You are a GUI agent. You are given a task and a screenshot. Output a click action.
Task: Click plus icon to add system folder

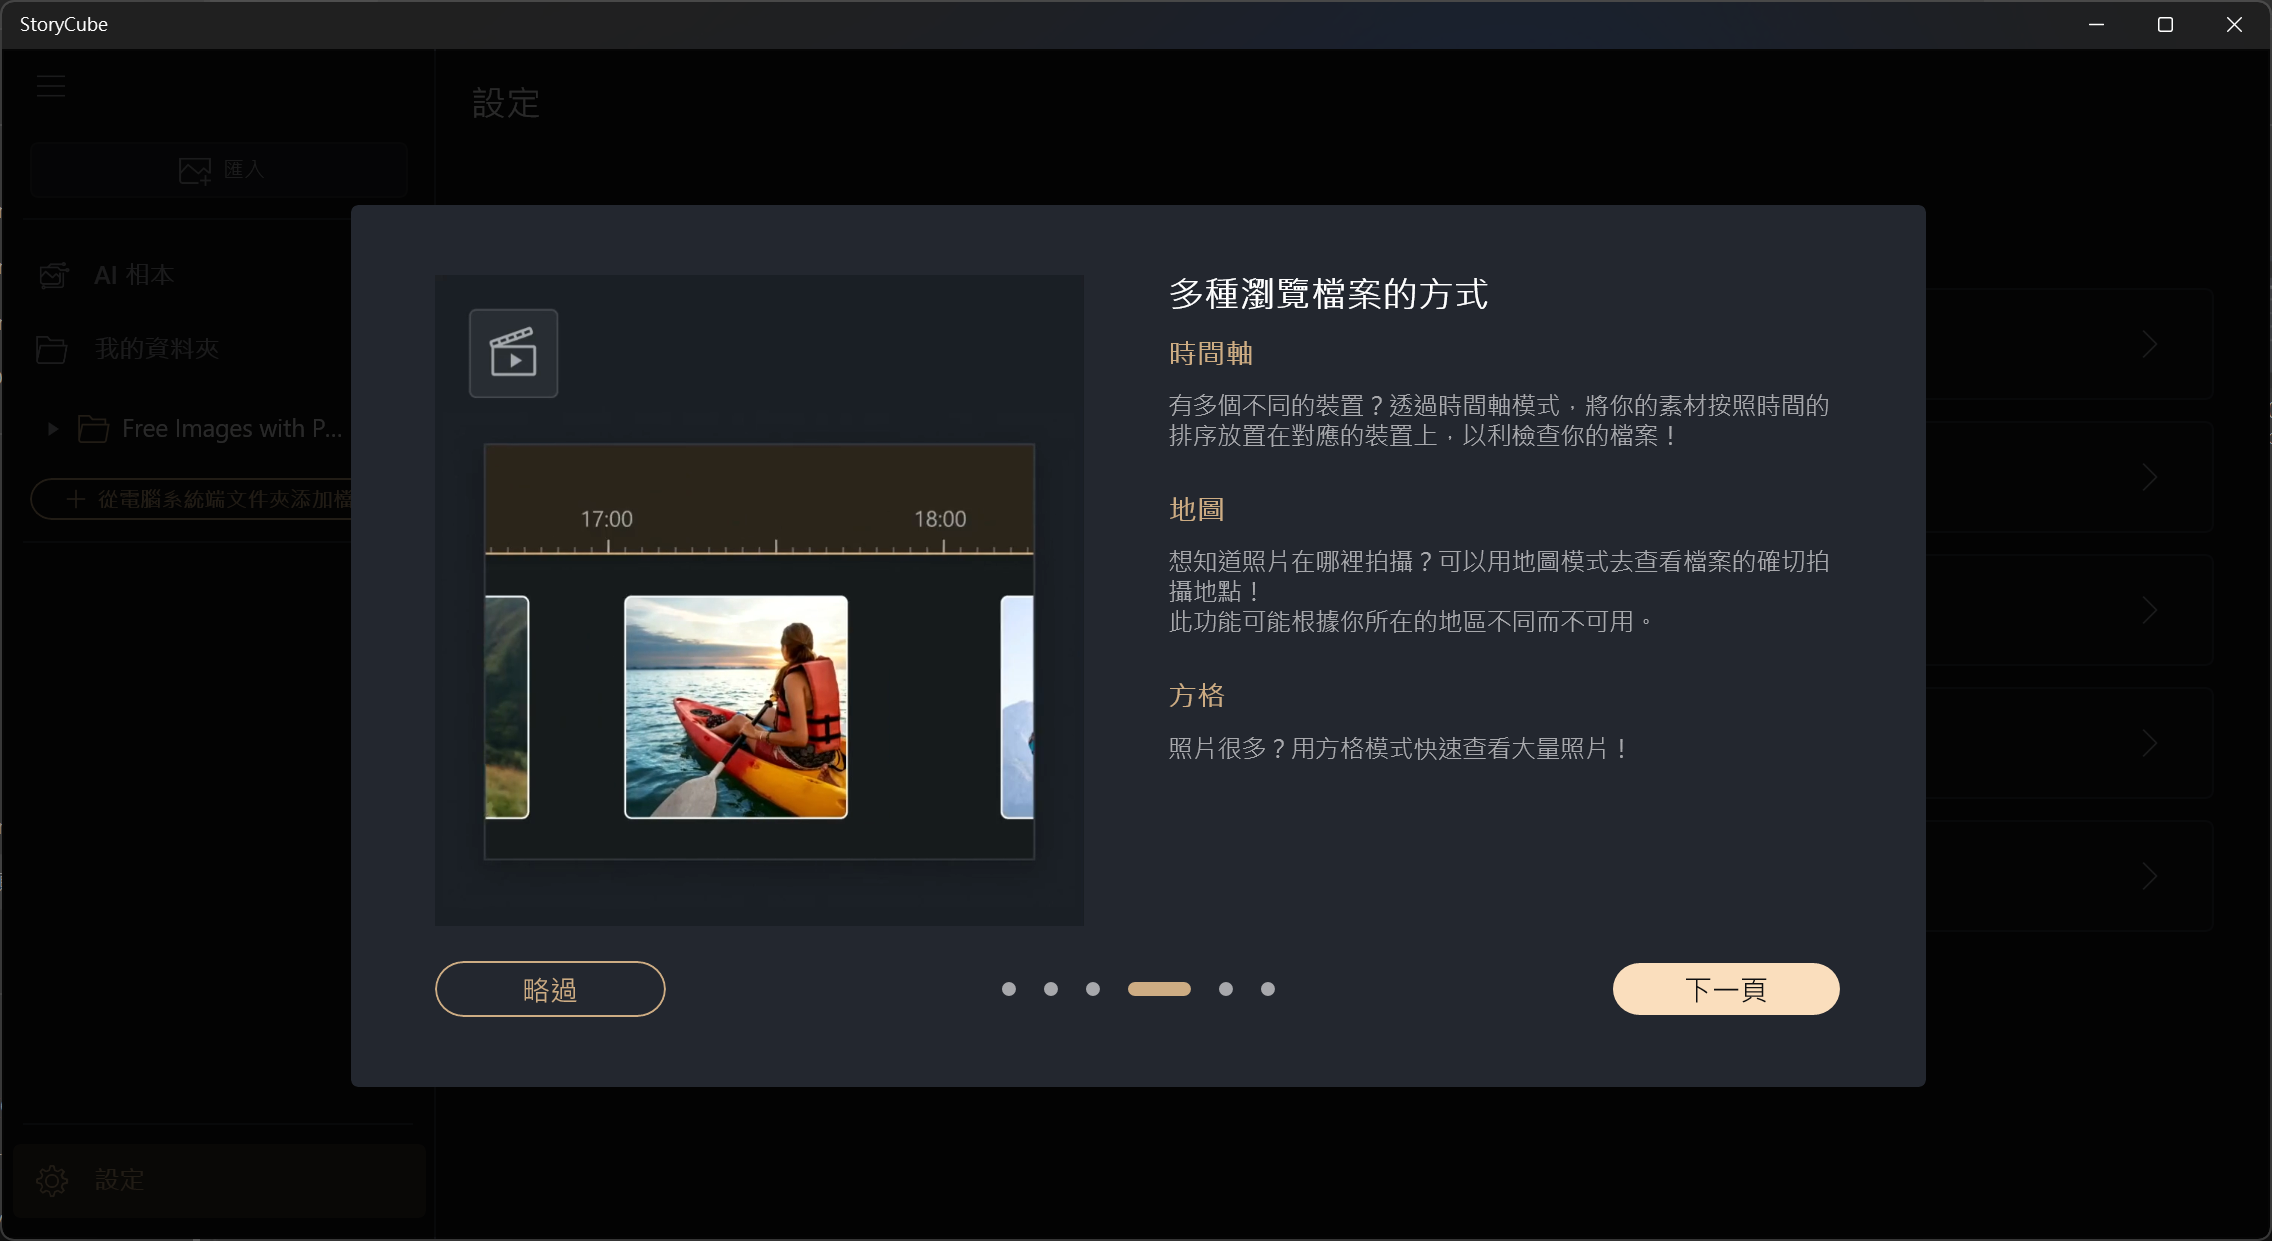pos(76,499)
